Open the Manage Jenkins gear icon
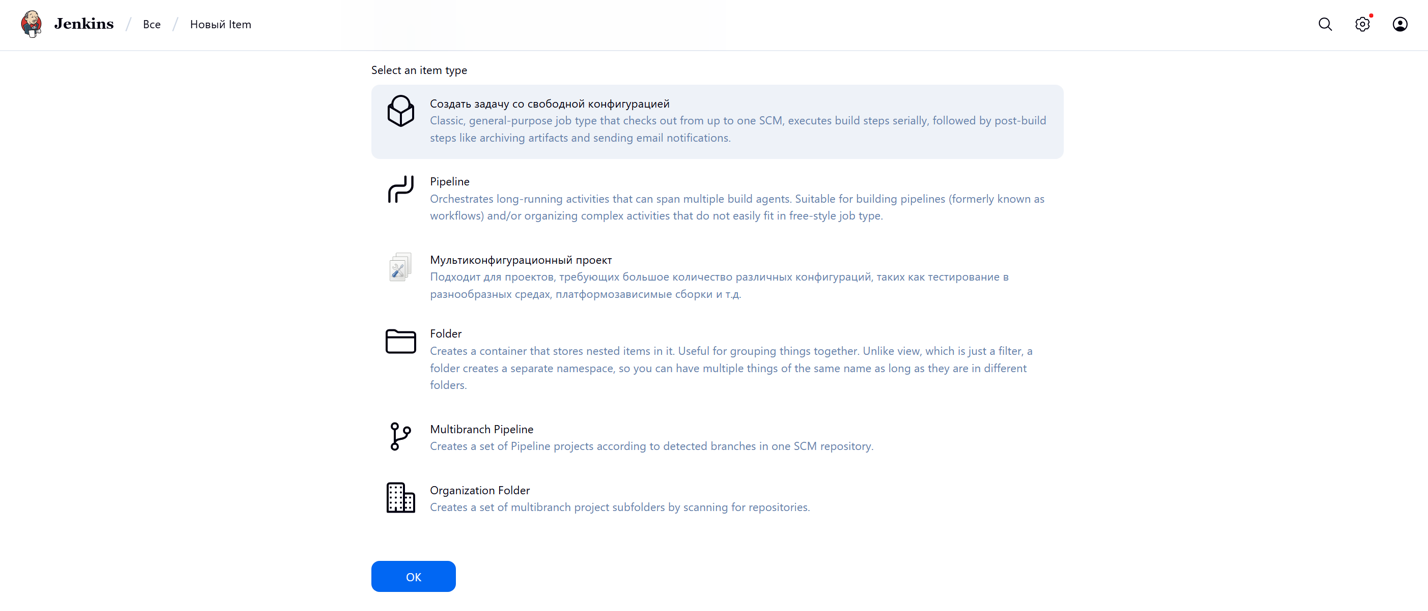 (1362, 24)
